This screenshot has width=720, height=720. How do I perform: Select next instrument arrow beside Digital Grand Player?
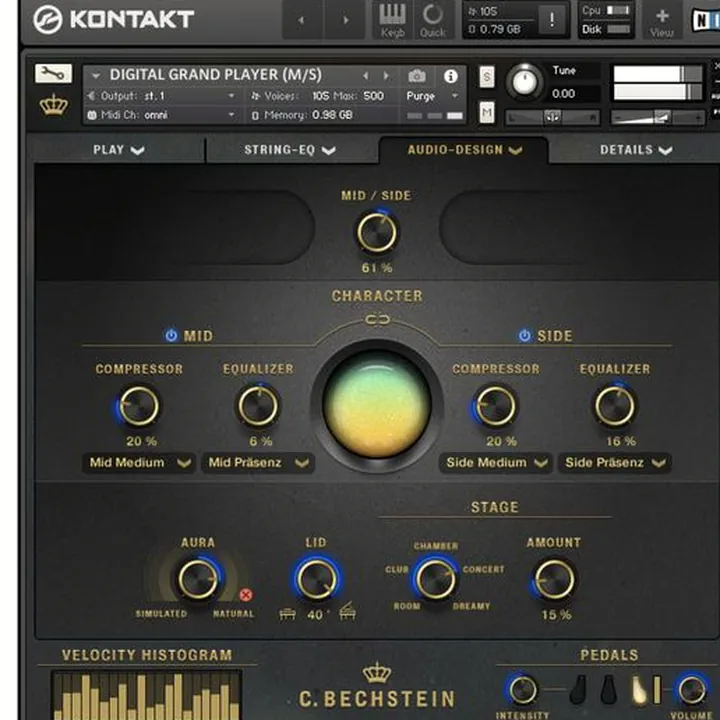coord(386,76)
